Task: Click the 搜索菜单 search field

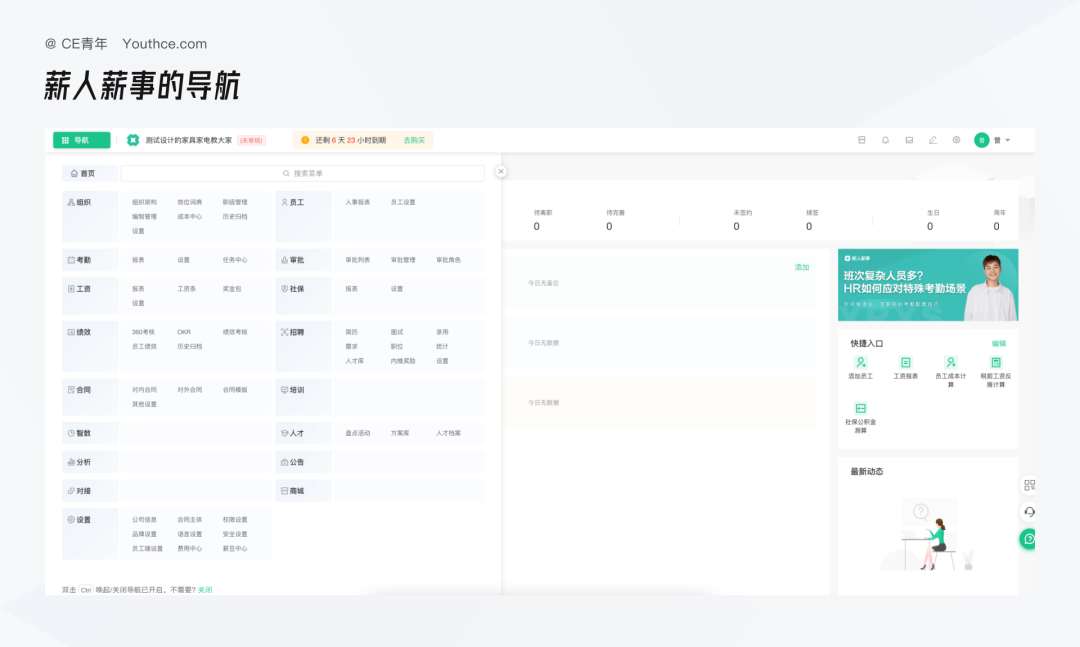Action: (x=303, y=173)
